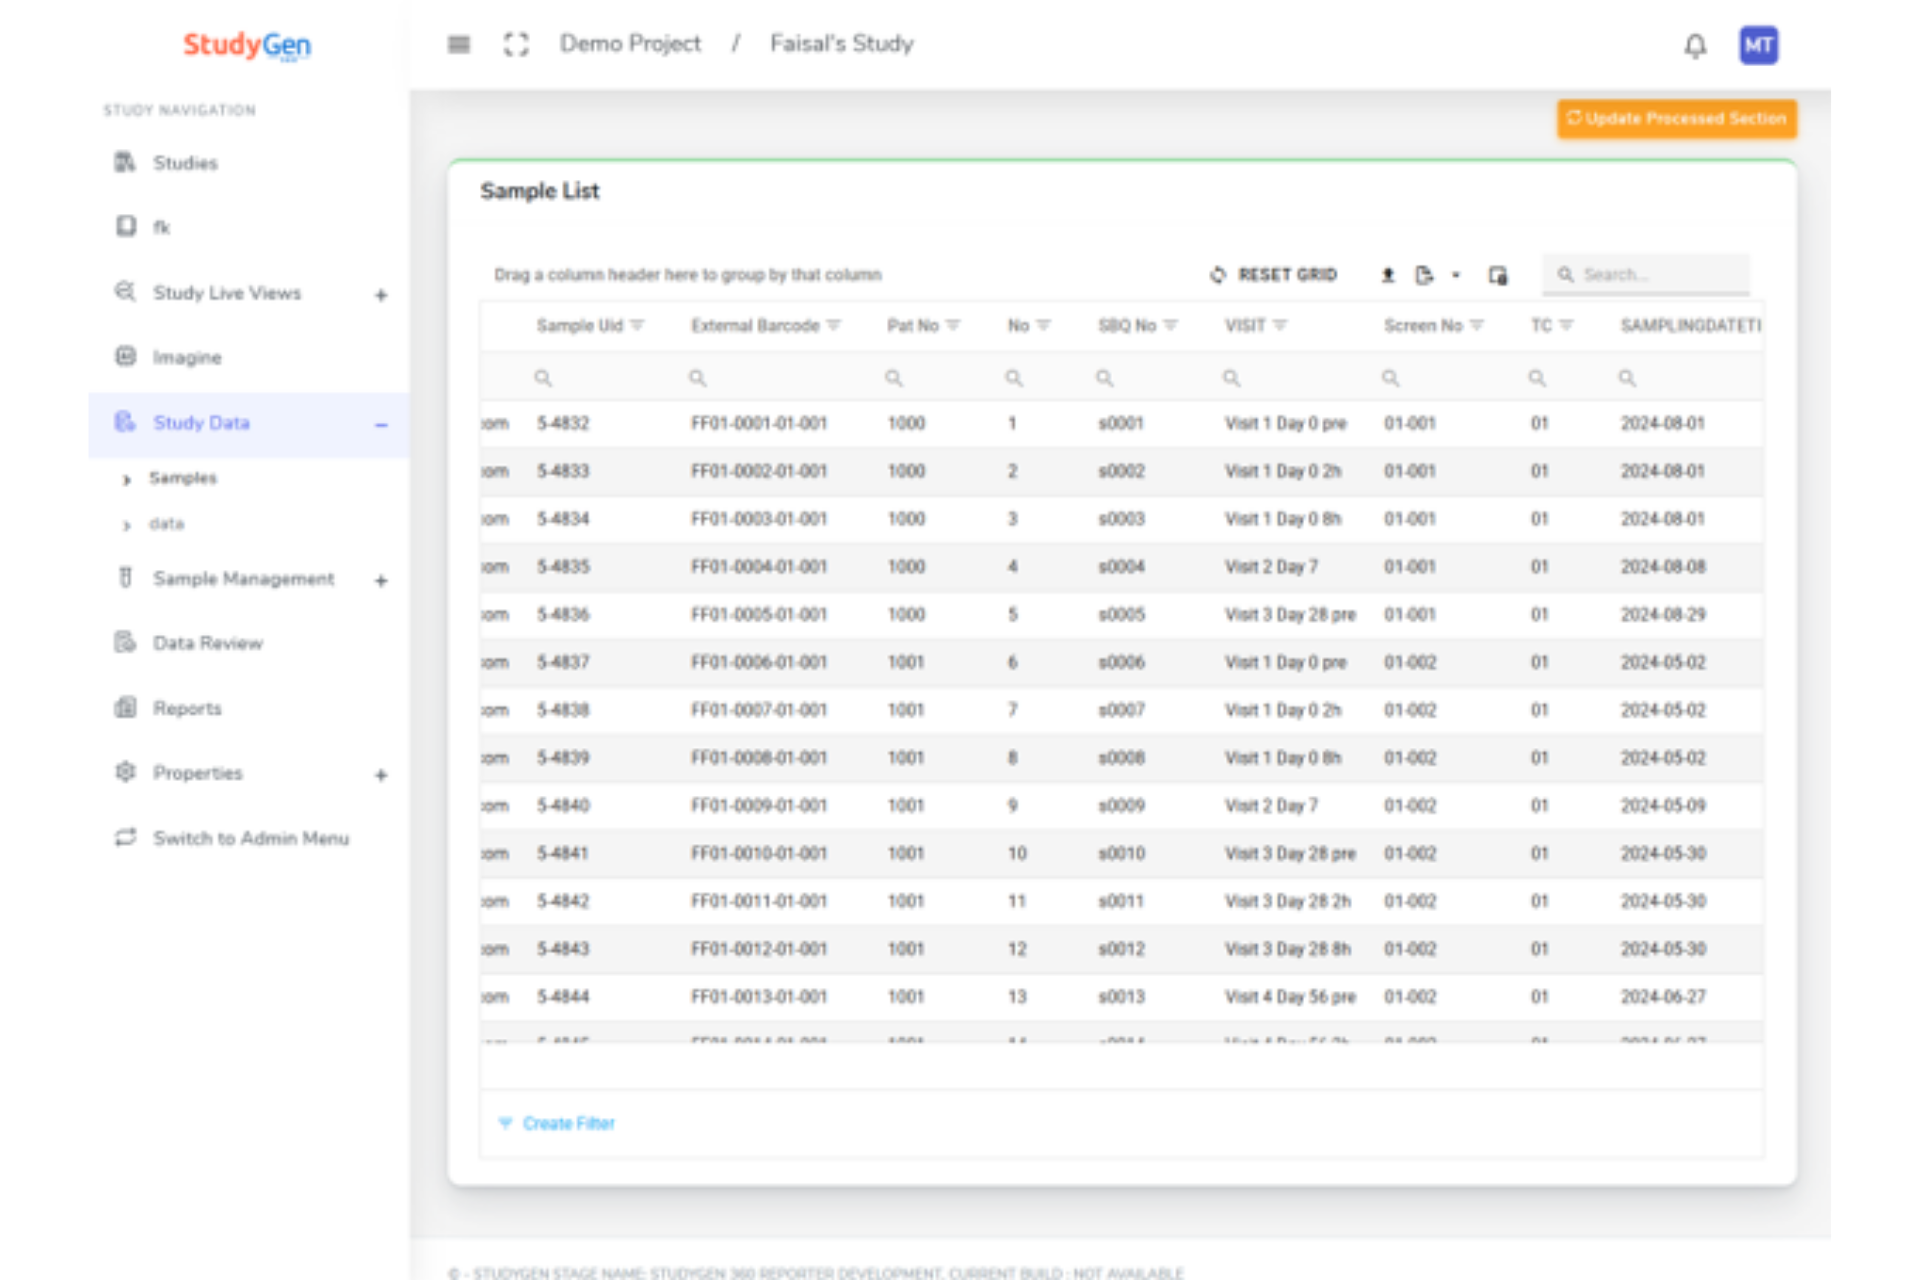Click Update Processed Section button

pyautogui.click(x=1677, y=118)
